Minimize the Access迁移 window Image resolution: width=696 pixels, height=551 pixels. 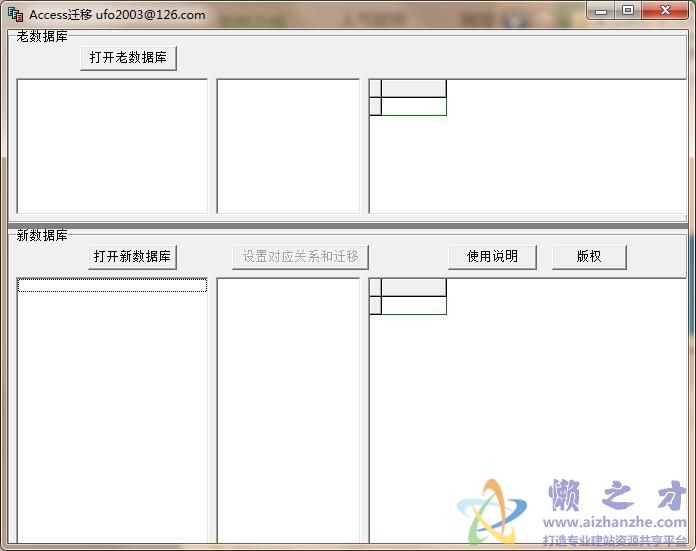[601, 11]
